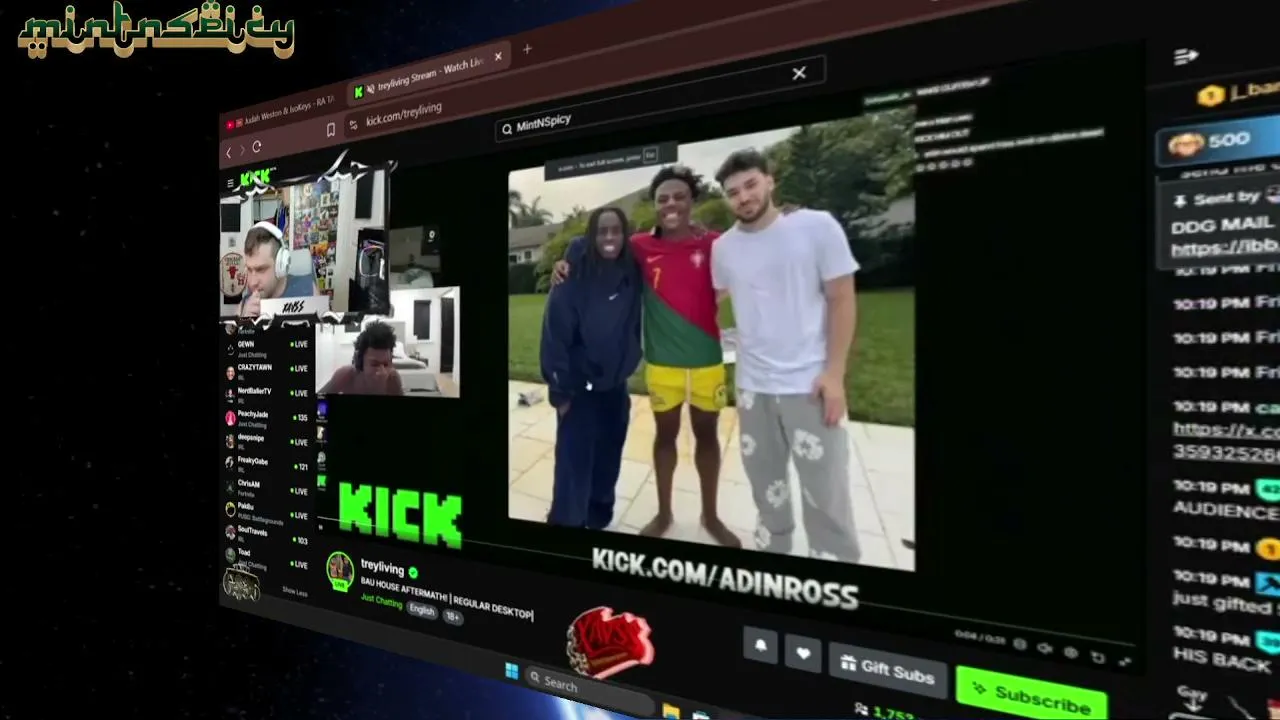
Task: Open FreakyGabe's channel in the sidebar
Action: (267, 465)
